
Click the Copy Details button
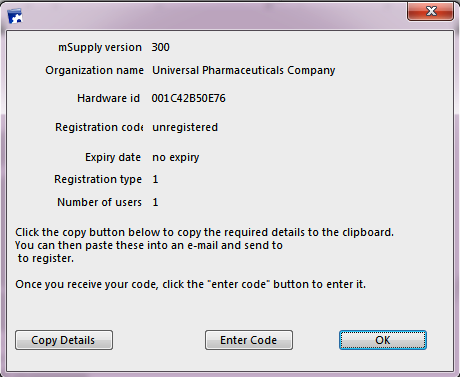coord(64,340)
